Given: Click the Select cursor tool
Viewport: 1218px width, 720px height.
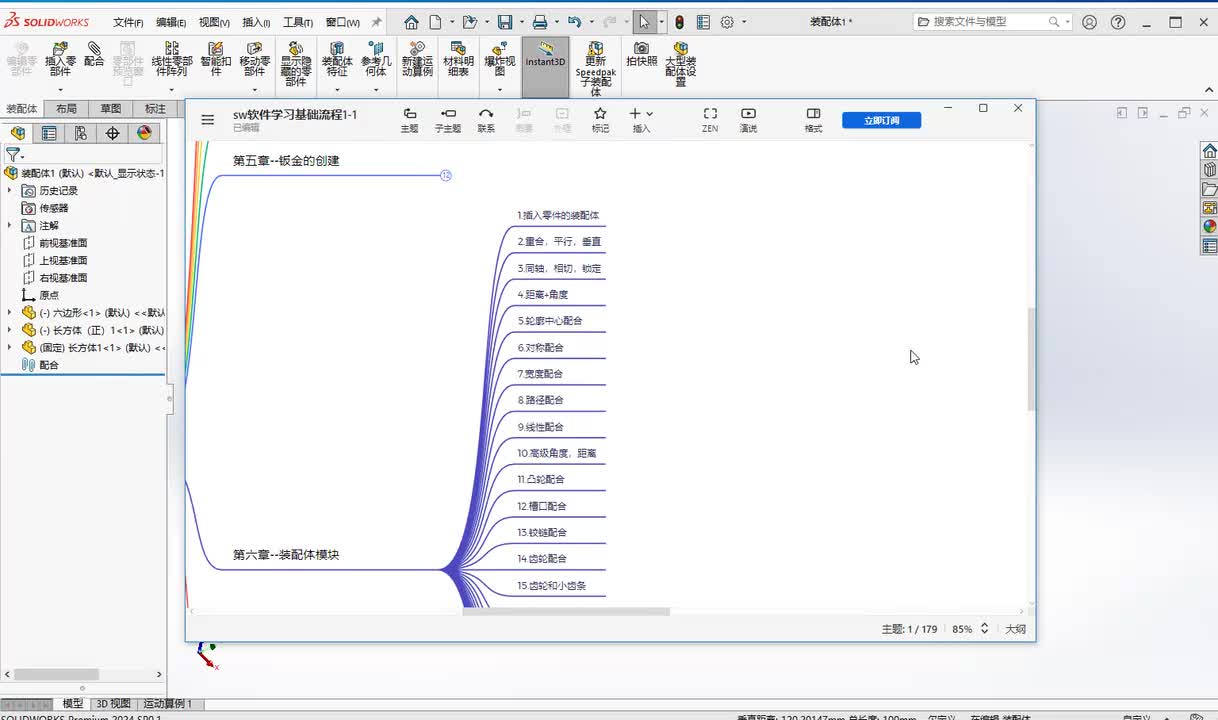Looking at the screenshot, I should [x=644, y=22].
